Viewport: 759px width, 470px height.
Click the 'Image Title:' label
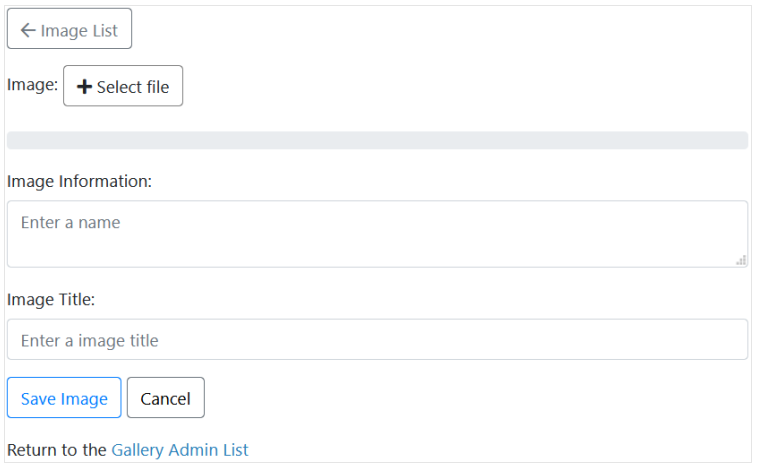tap(51, 300)
